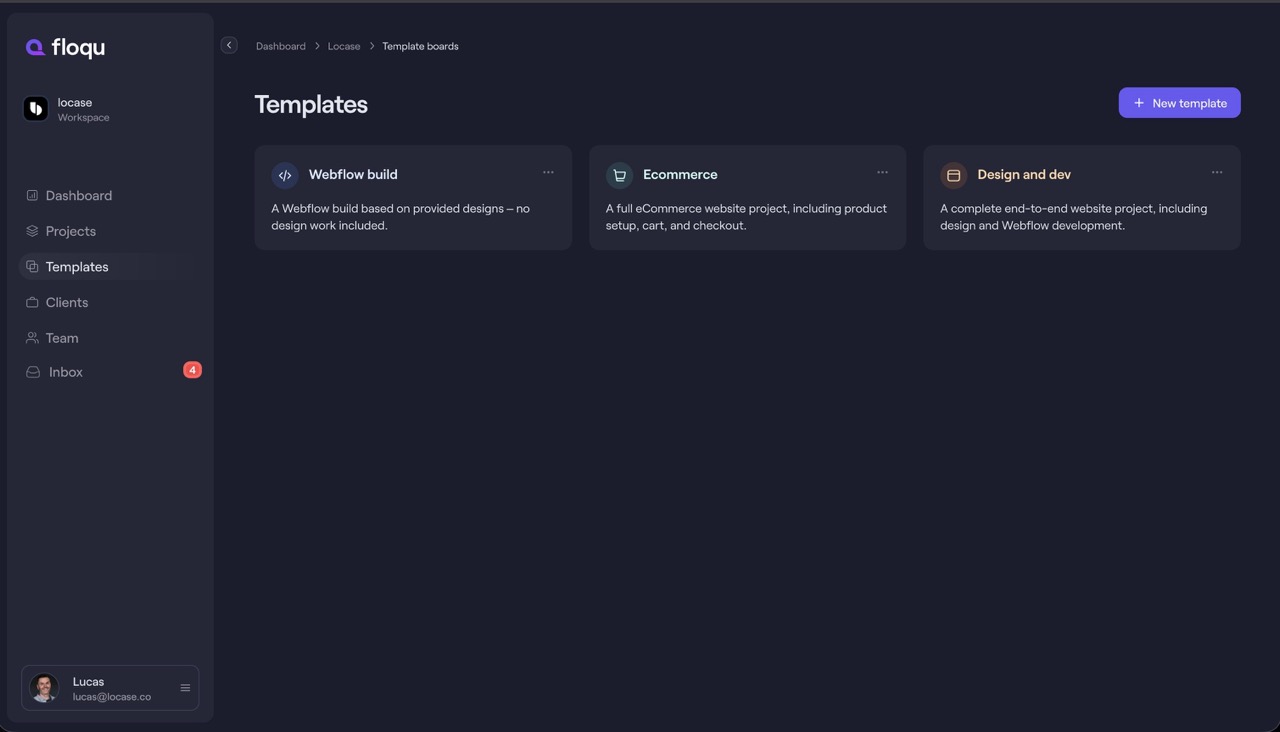The height and width of the screenshot is (732, 1280).
Task: Click the Projects layers icon
Action: click(32, 231)
